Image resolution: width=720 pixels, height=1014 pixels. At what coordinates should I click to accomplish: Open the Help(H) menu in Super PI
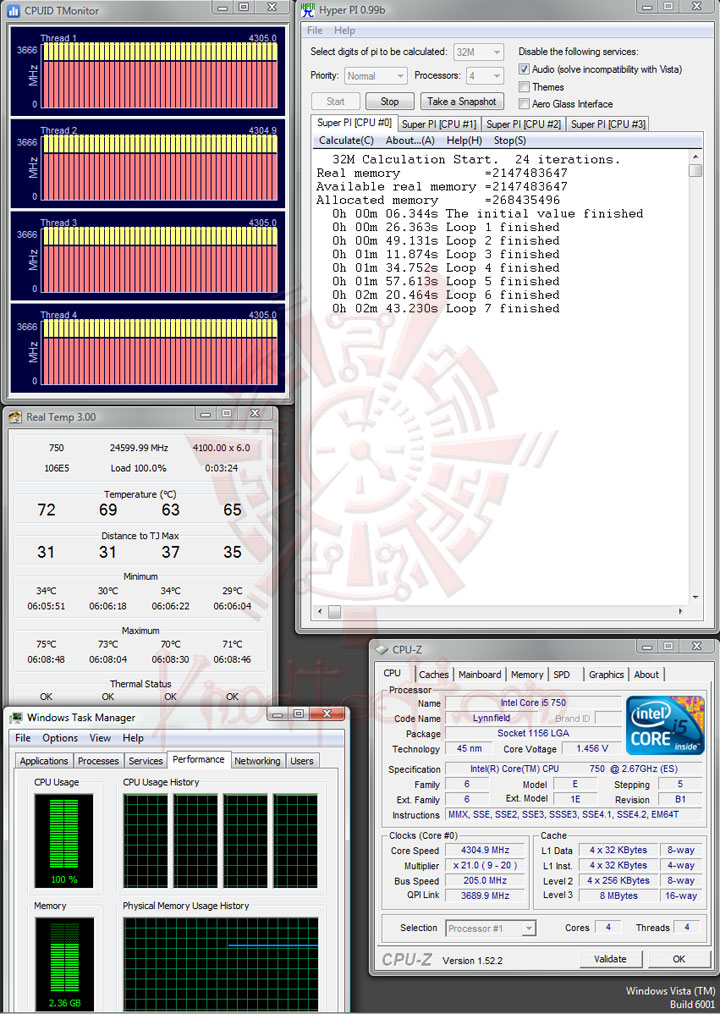(x=464, y=140)
